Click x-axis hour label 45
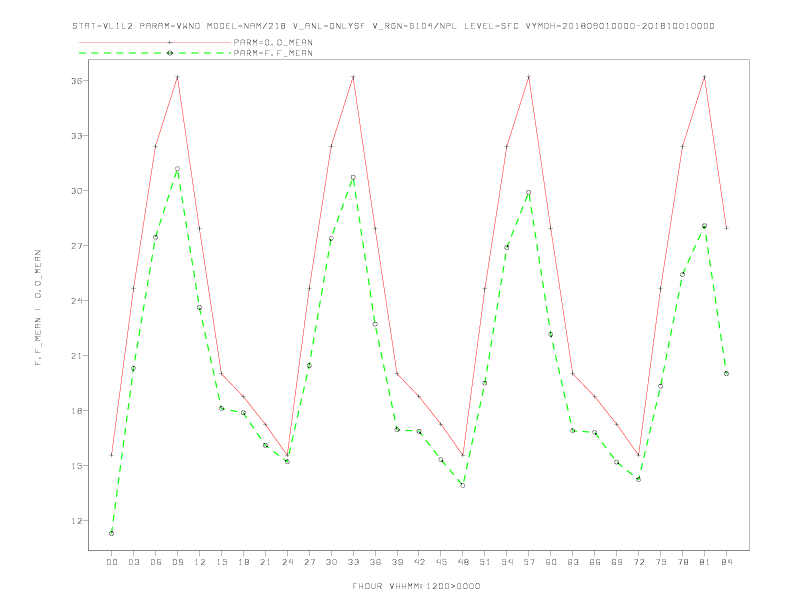This screenshot has height=612, width=792. tap(441, 562)
